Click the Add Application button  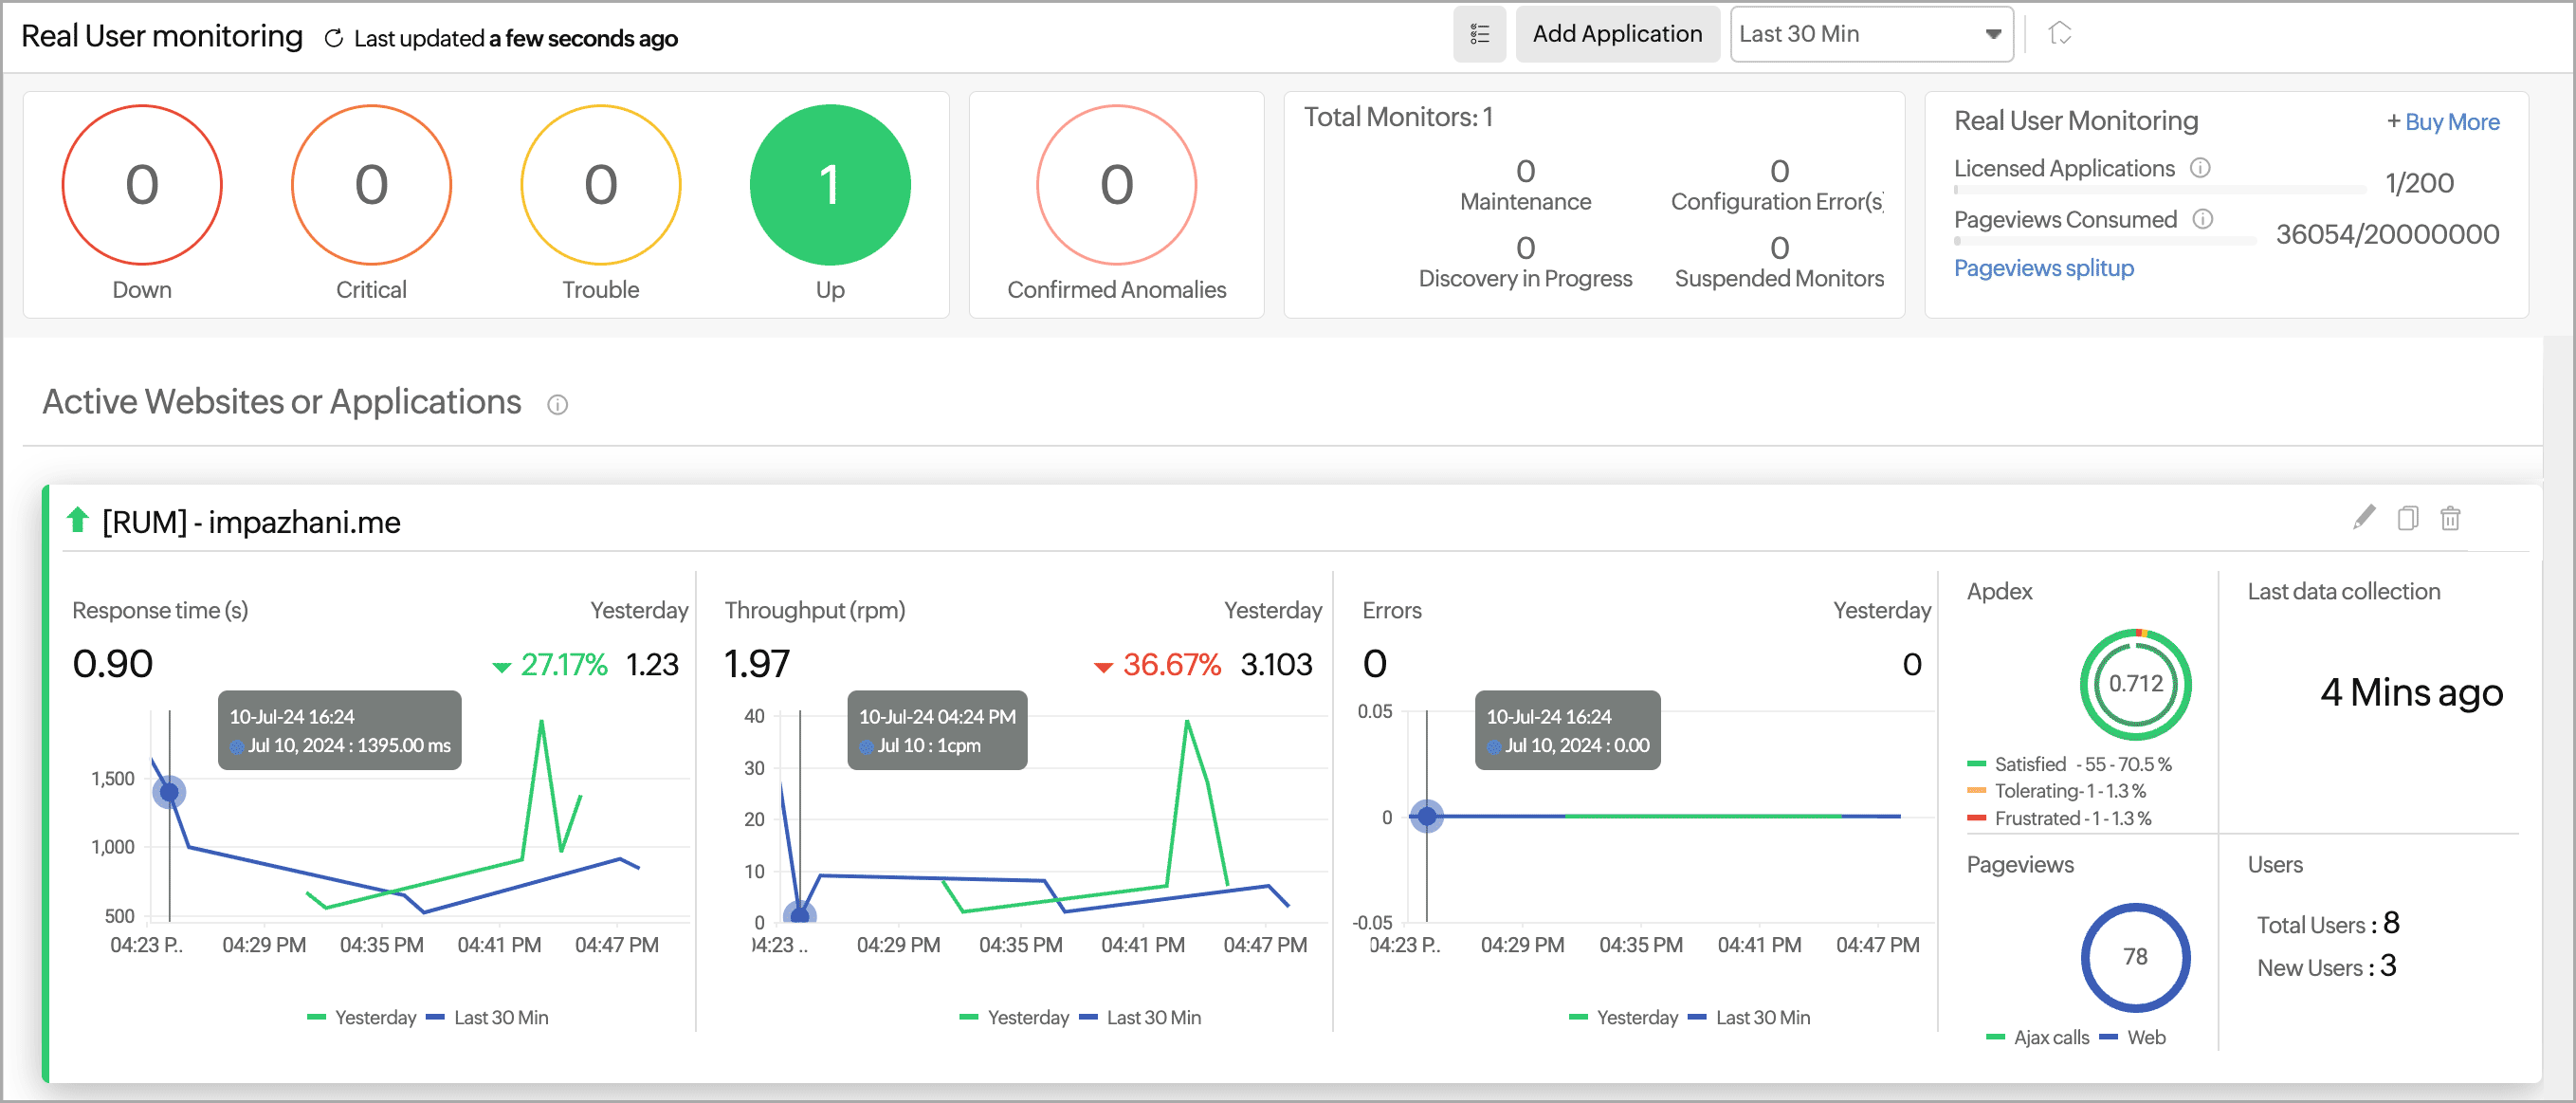point(1617,33)
